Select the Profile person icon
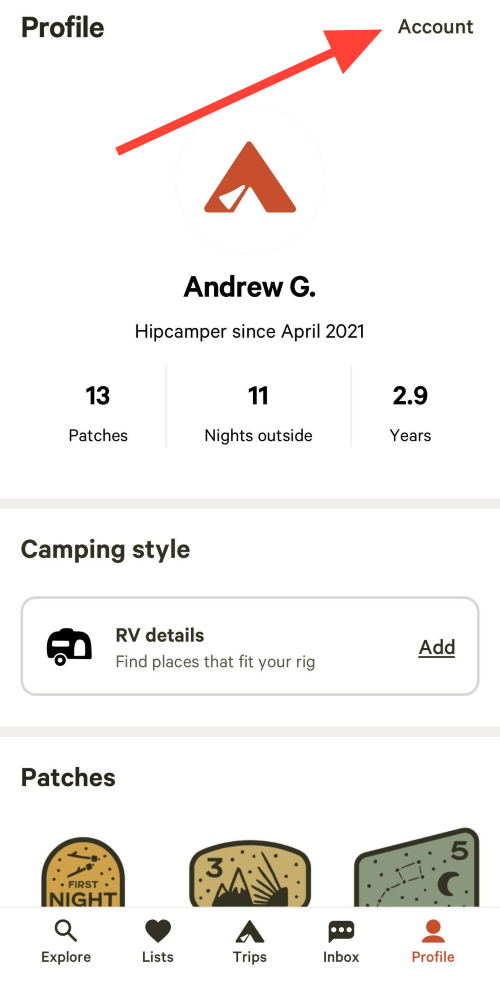The width and height of the screenshot is (500, 996). (x=433, y=932)
